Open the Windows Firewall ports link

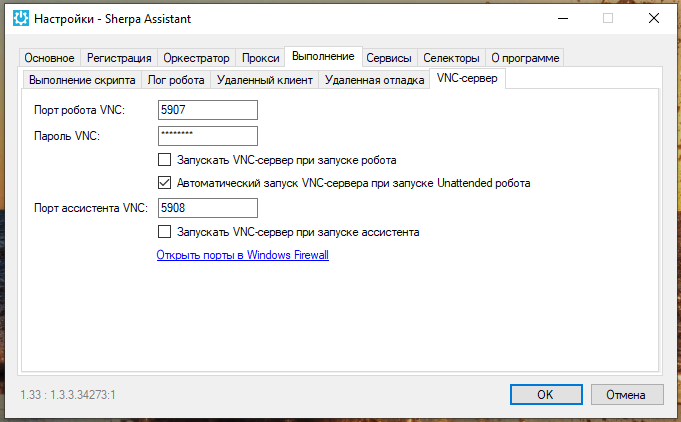click(242, 255)
